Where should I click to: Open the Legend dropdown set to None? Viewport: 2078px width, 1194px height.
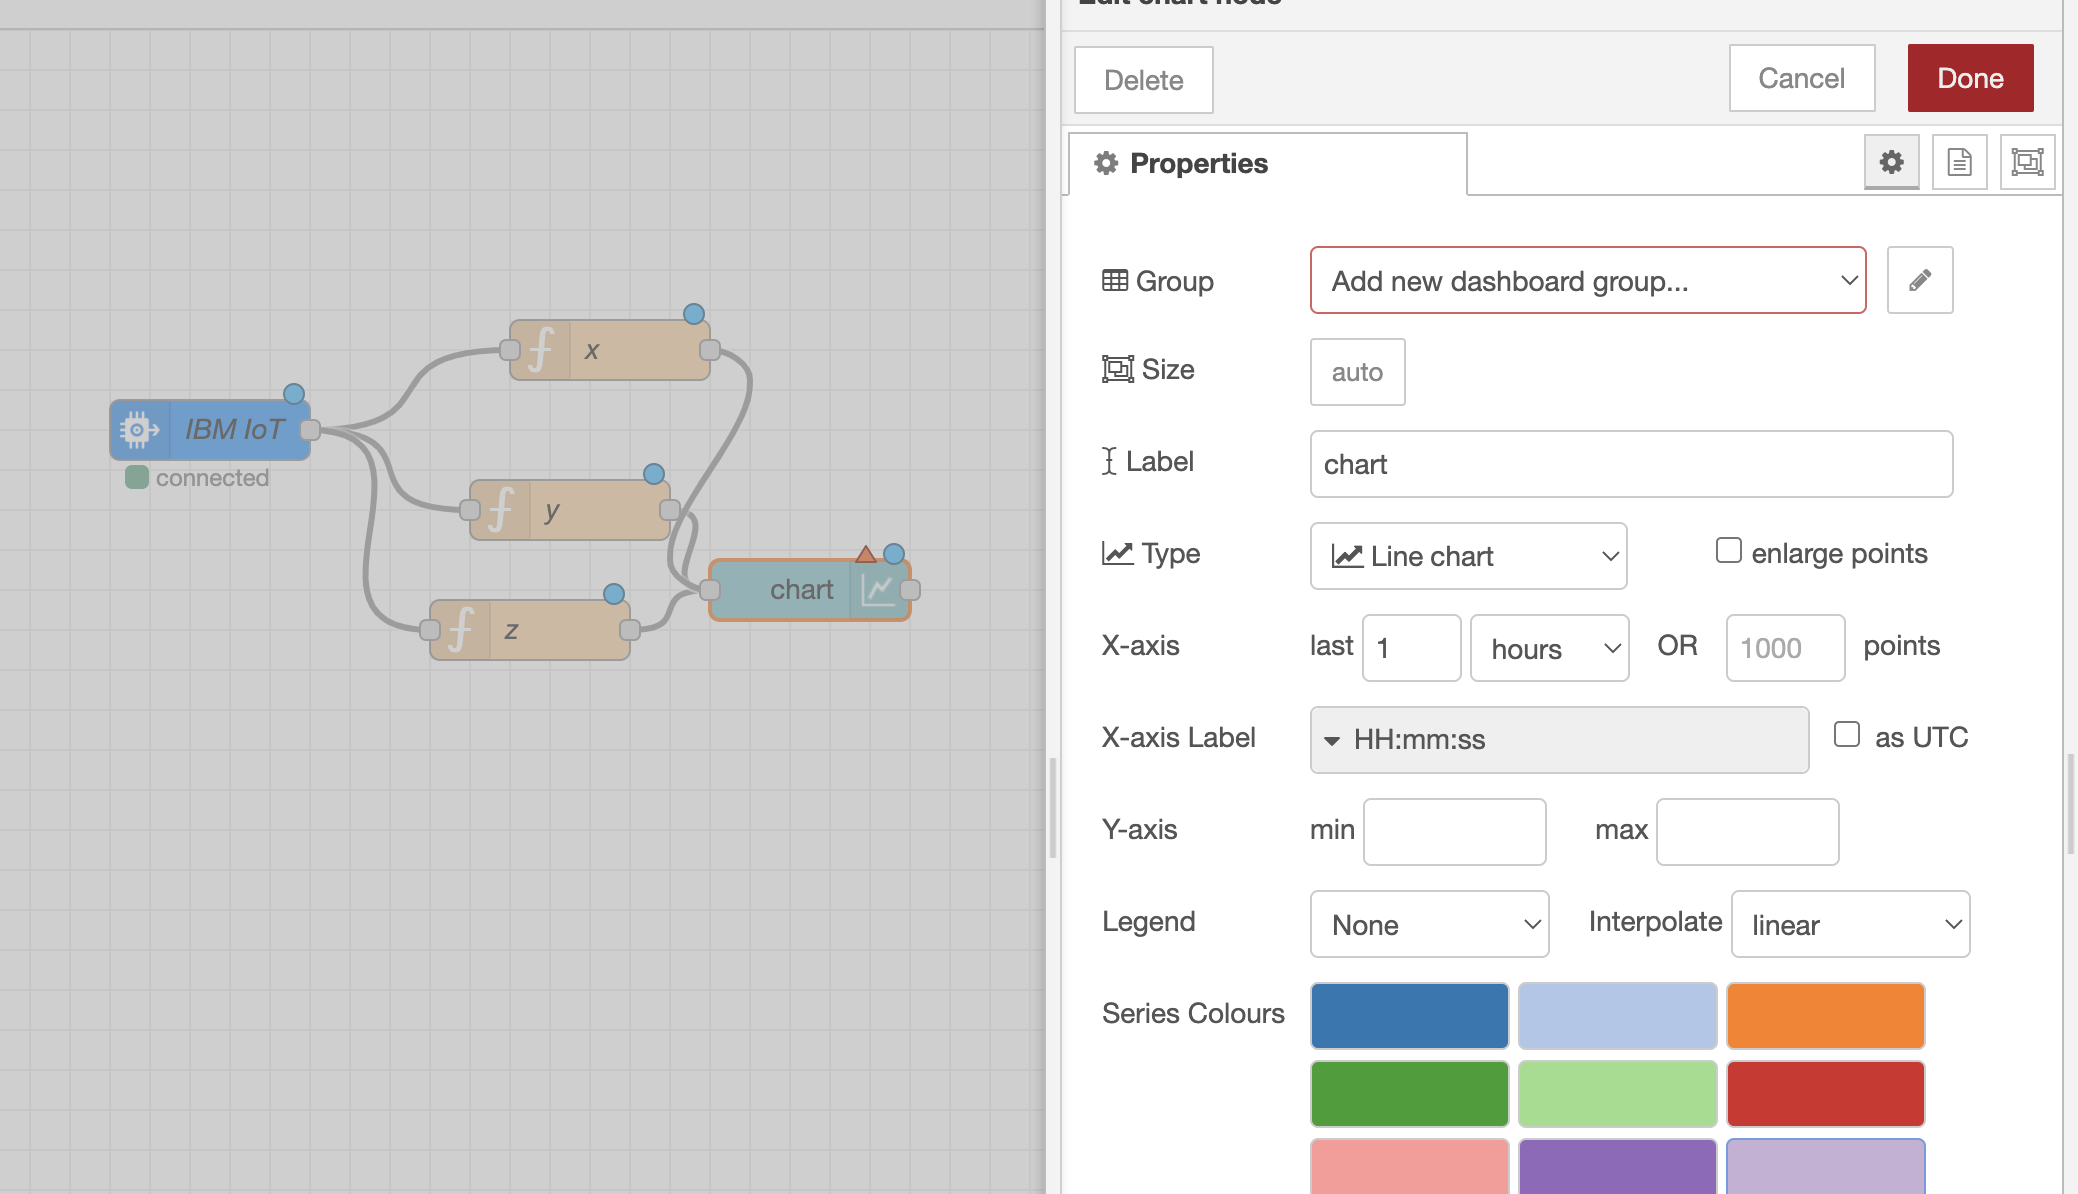[x=1429, y=924]
